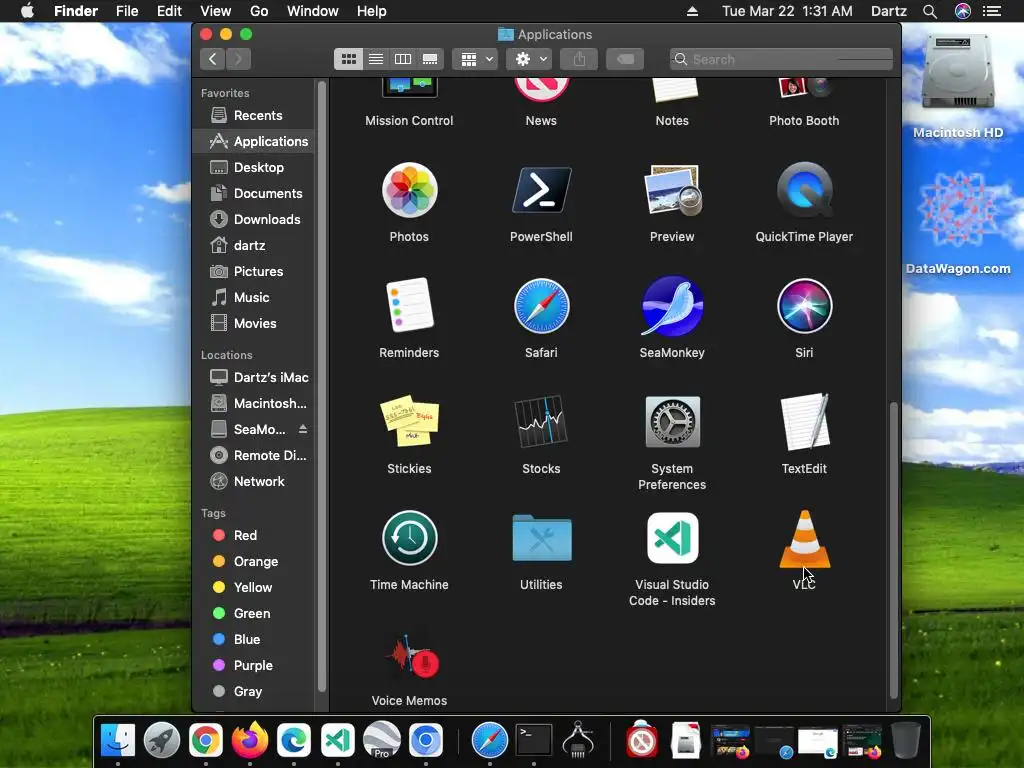
Task: Switch to list view in Finder toolbar
Action: click(376, 59)
